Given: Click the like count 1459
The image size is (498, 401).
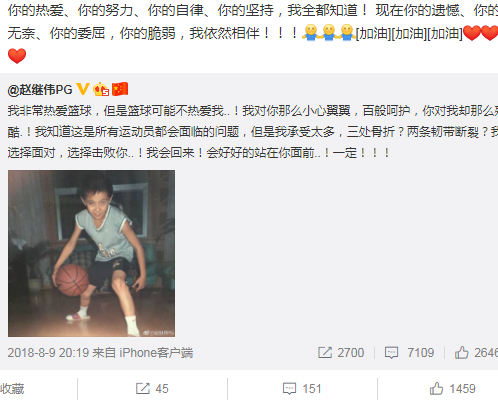Looking at the screenshot, I should pyautogui.click(x=462, y=389).
